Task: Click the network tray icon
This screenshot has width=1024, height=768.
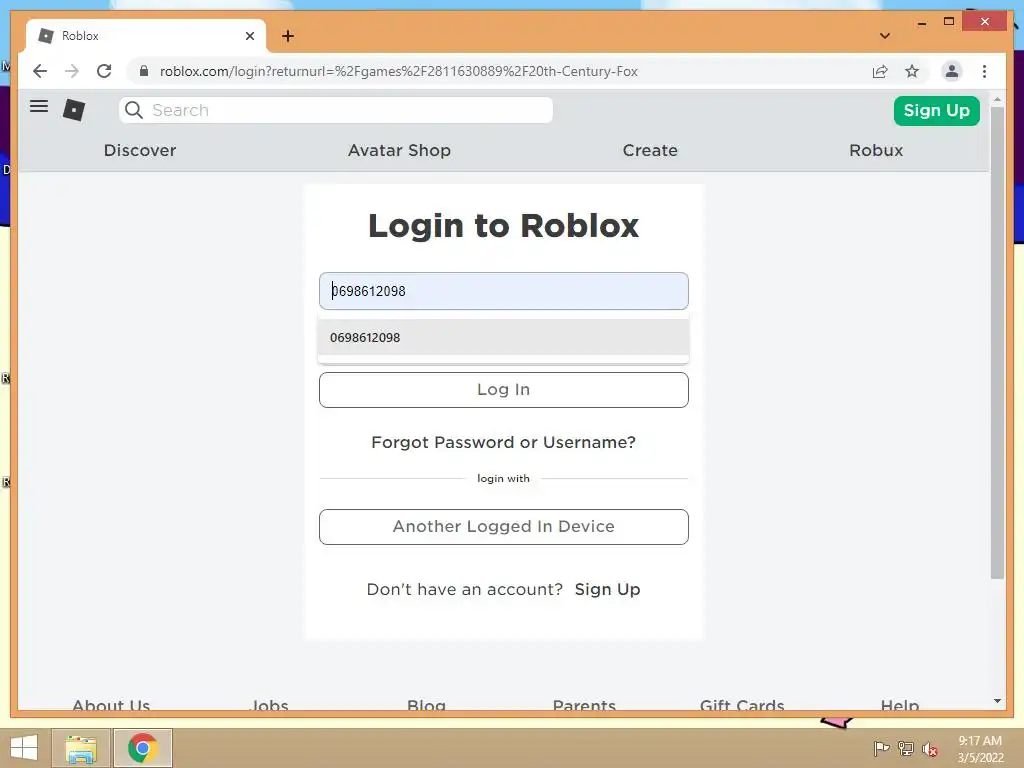Action: point(906,748)
